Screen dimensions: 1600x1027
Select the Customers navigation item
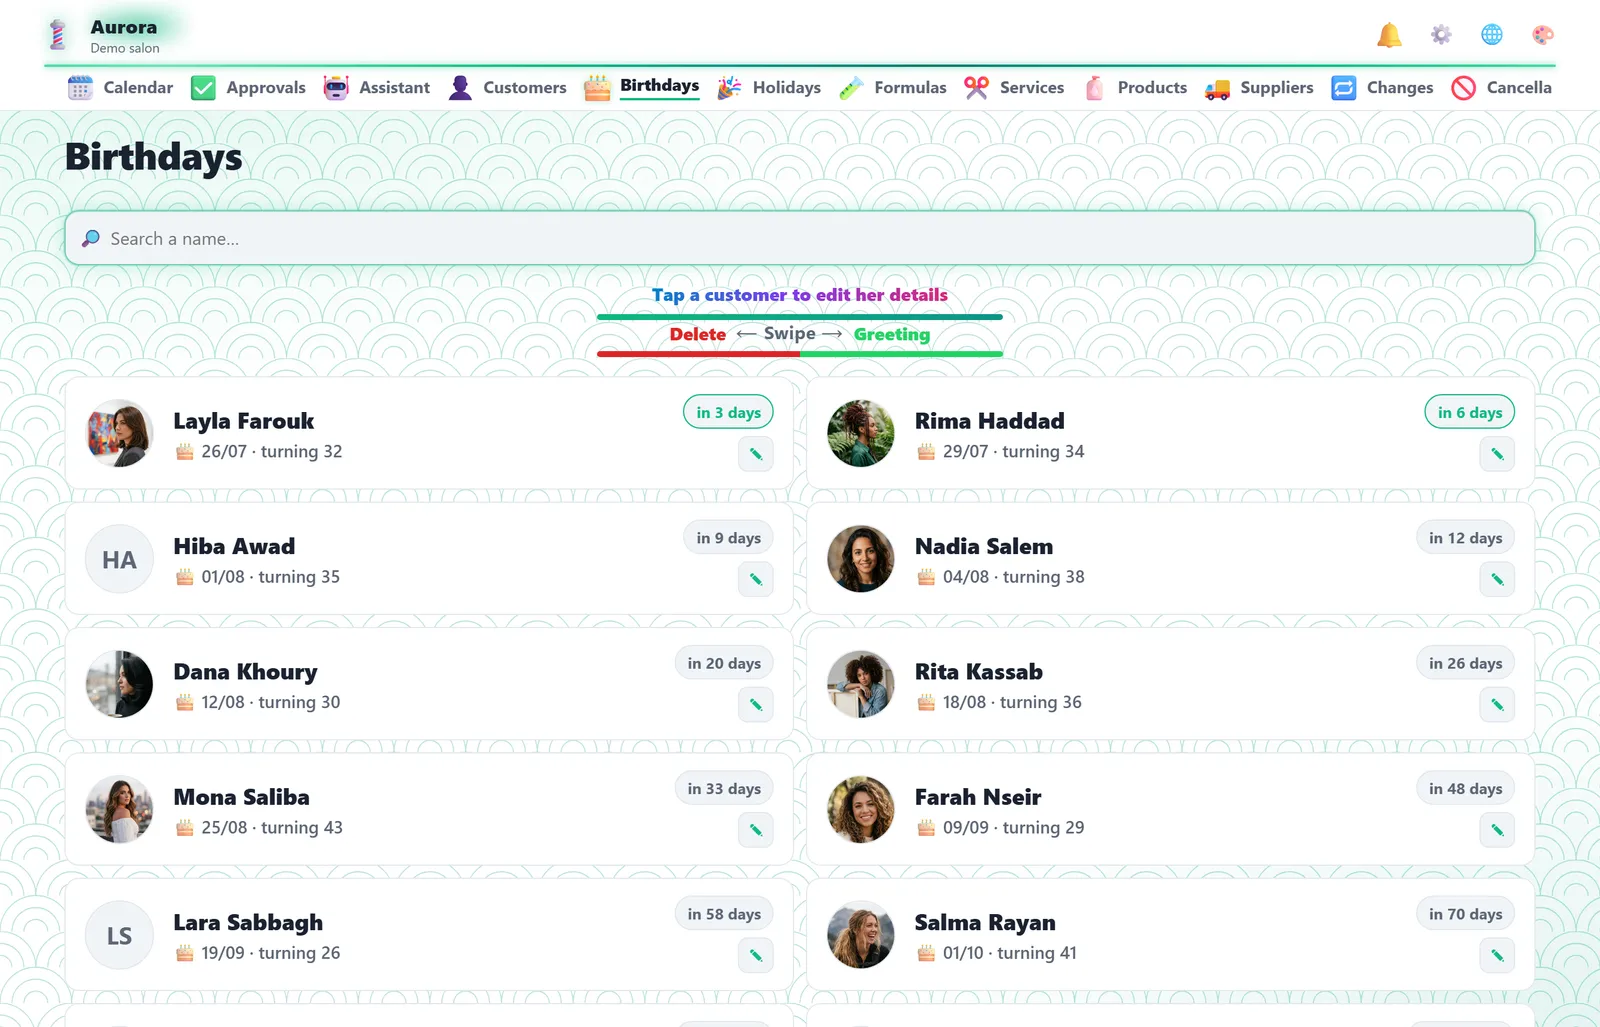(507, 88)
